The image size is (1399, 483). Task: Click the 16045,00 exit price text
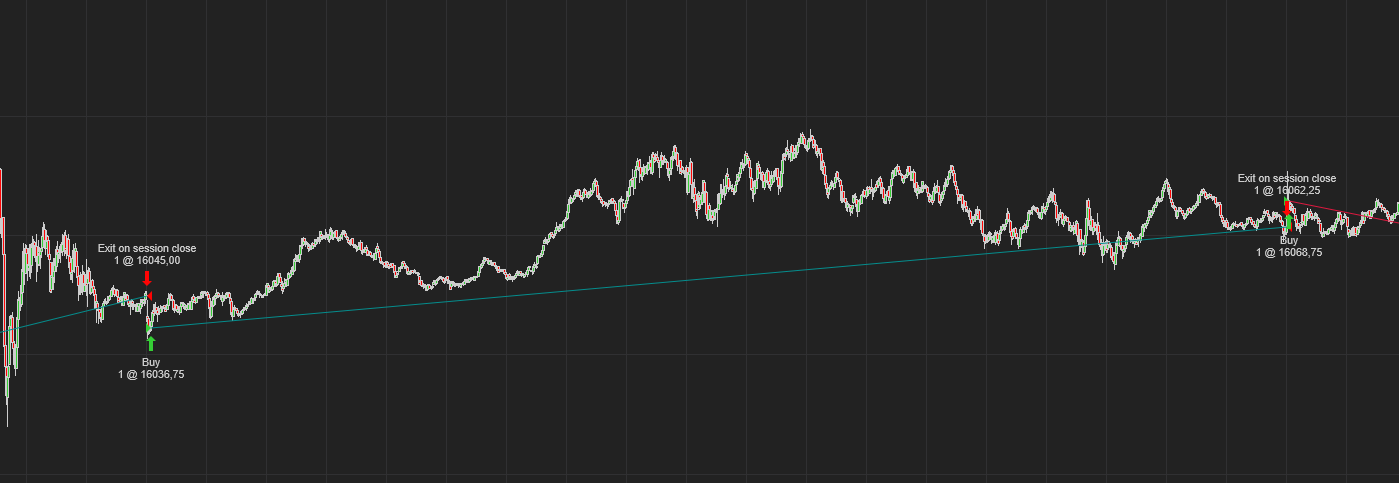point(147,261)
